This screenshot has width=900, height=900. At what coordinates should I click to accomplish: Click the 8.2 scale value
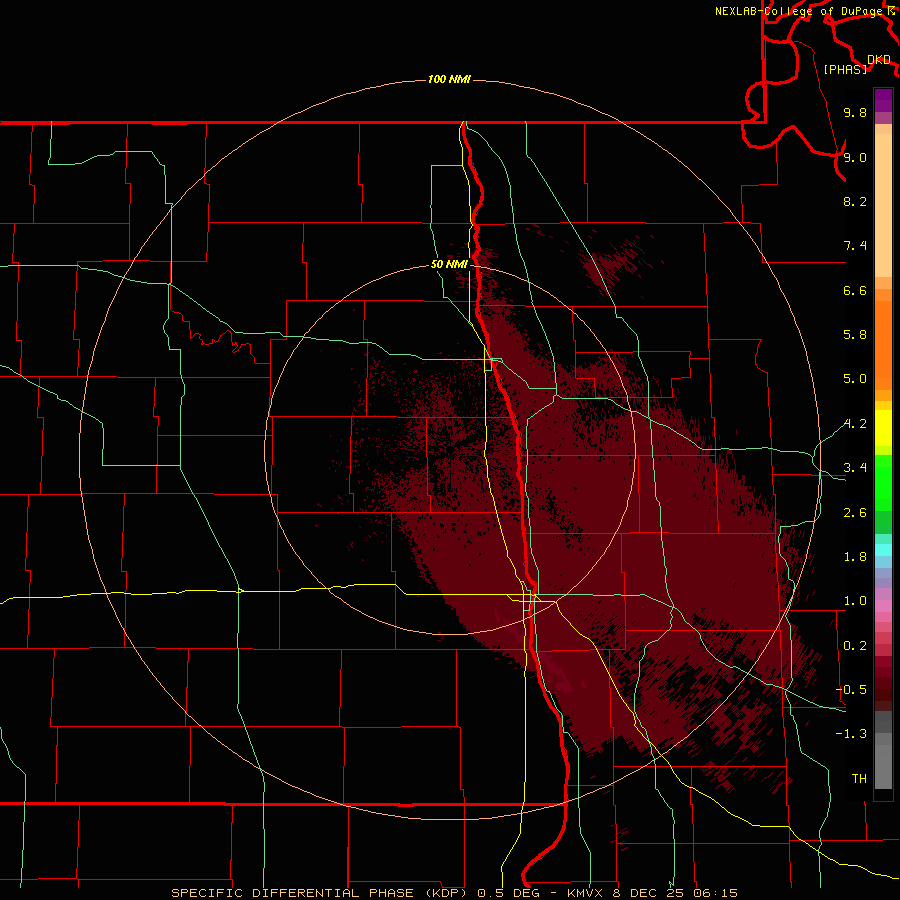coord(855,201)
